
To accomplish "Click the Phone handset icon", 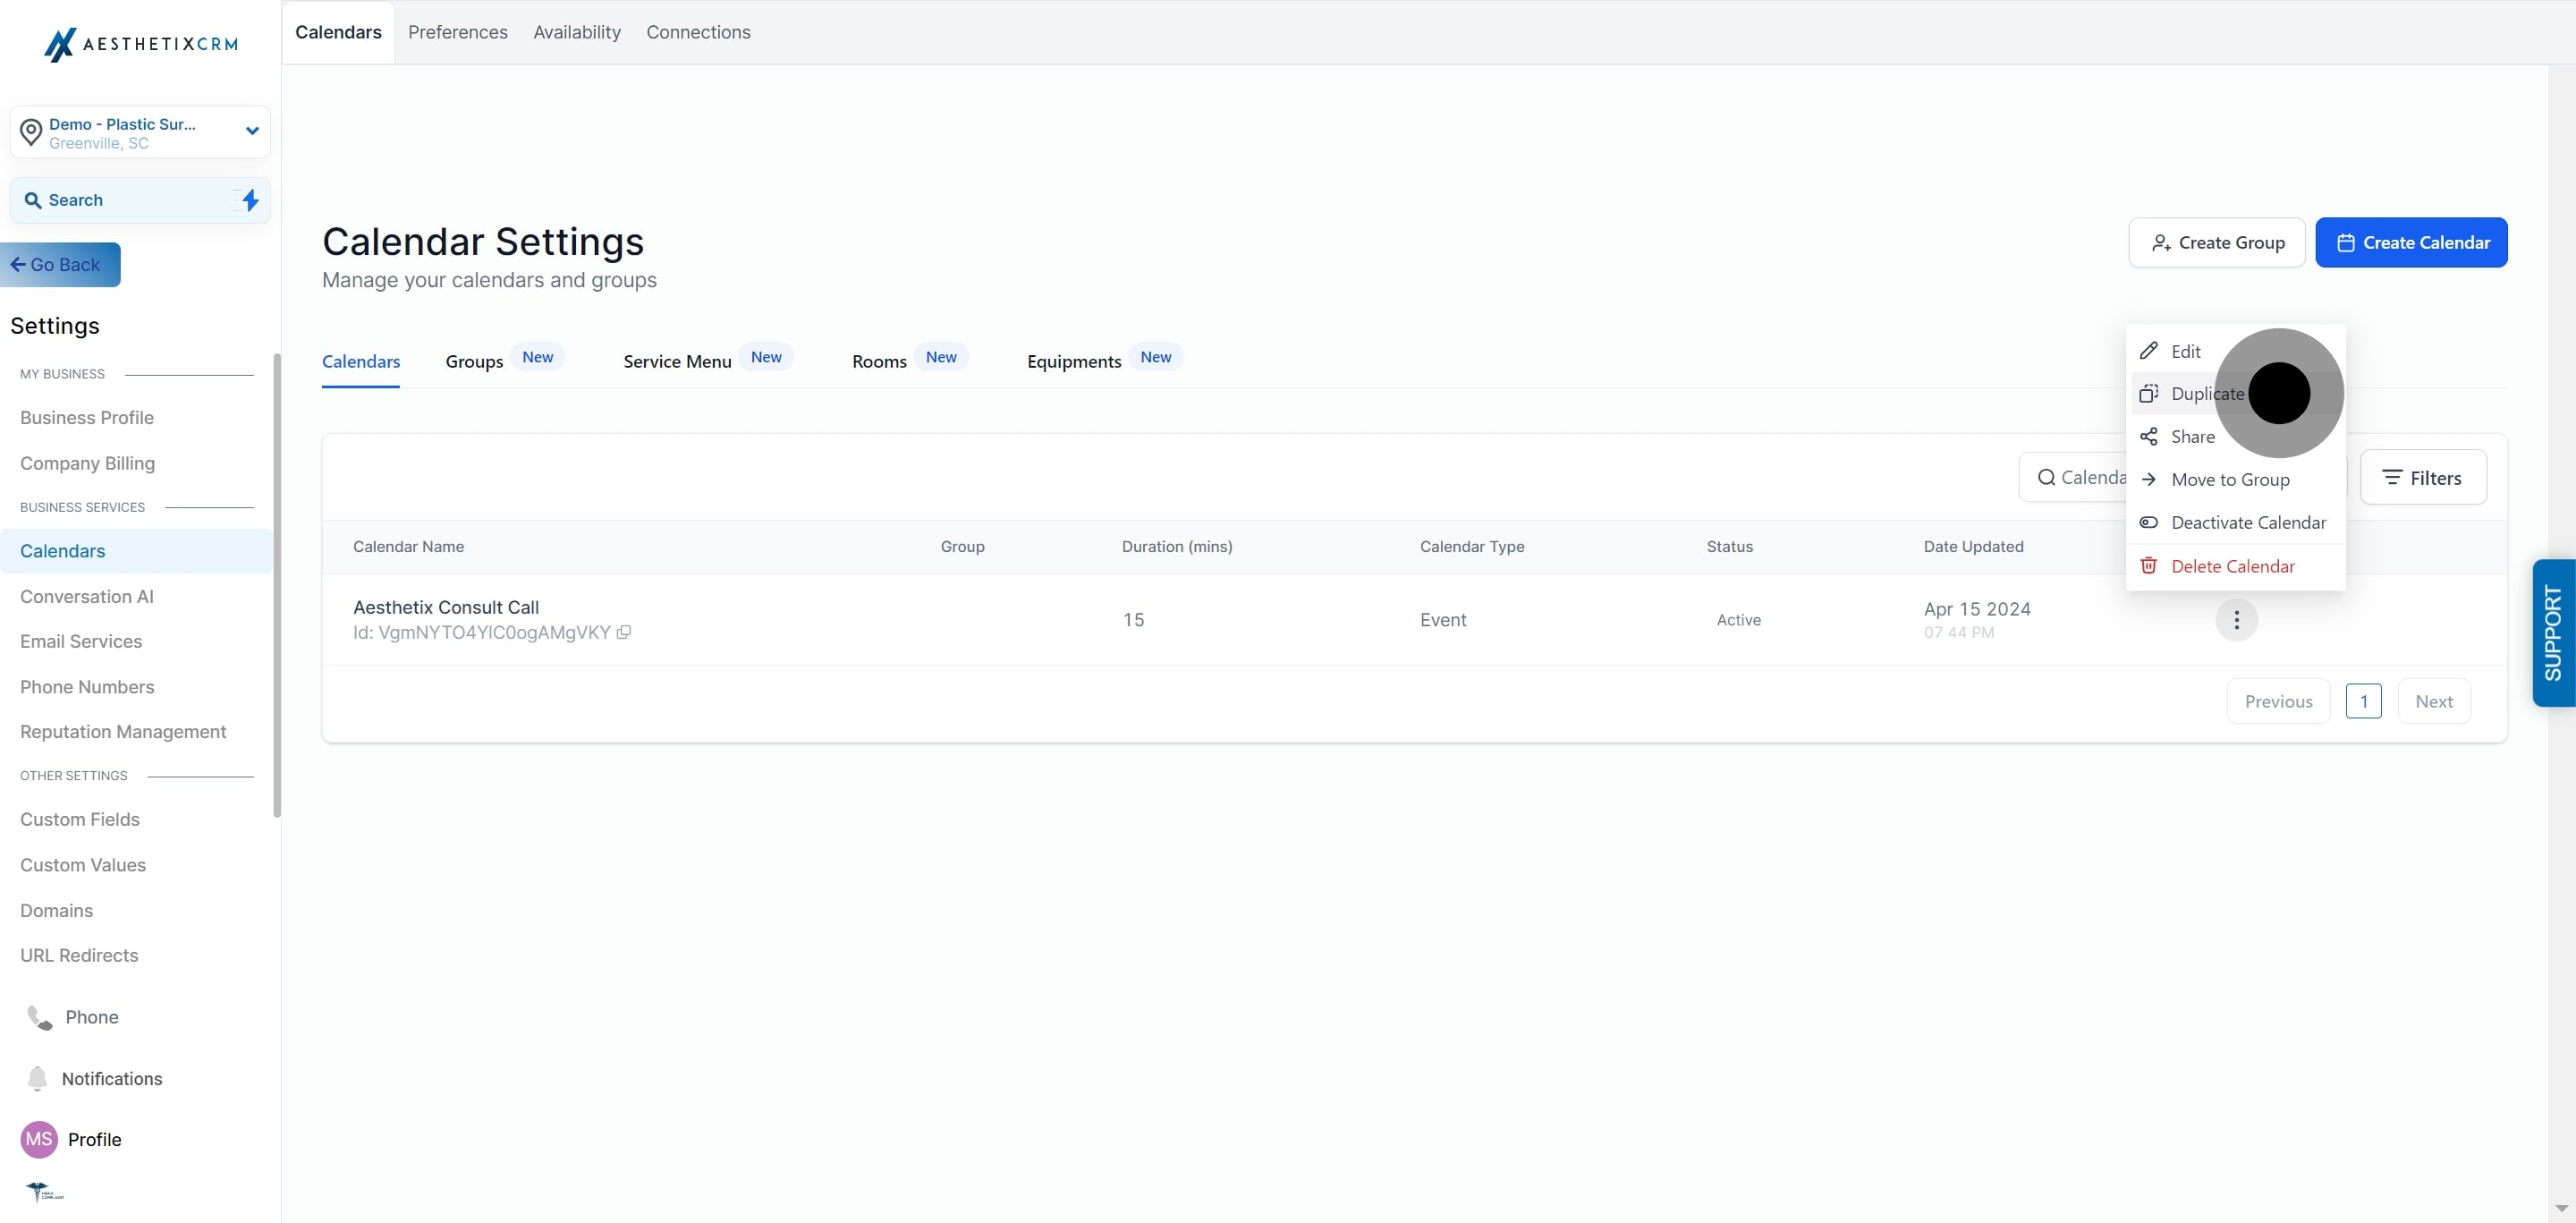I will [x=39, y=1017].
